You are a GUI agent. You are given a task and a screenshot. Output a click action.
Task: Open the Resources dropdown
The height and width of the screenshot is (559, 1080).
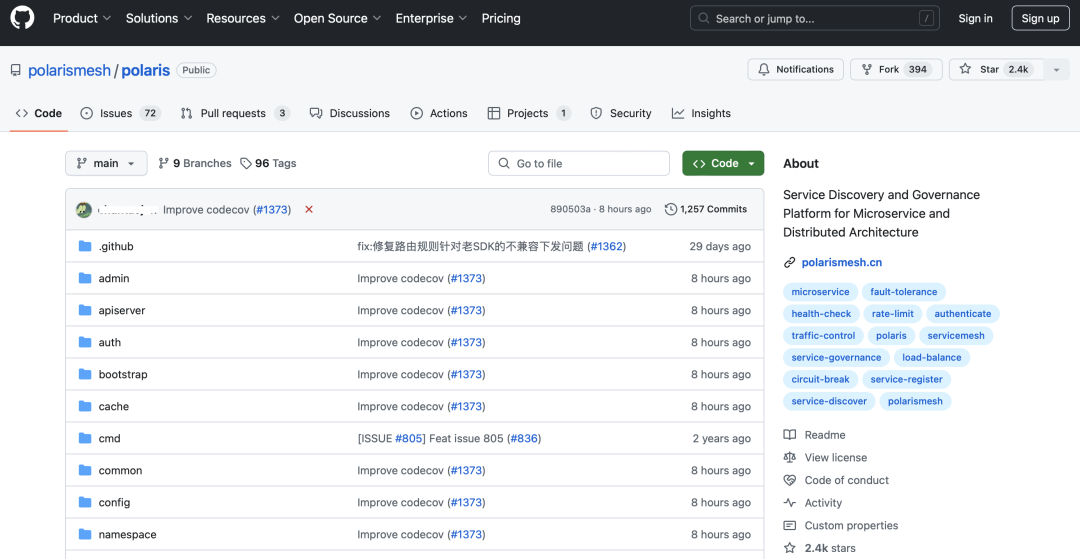tap(242, 19)
